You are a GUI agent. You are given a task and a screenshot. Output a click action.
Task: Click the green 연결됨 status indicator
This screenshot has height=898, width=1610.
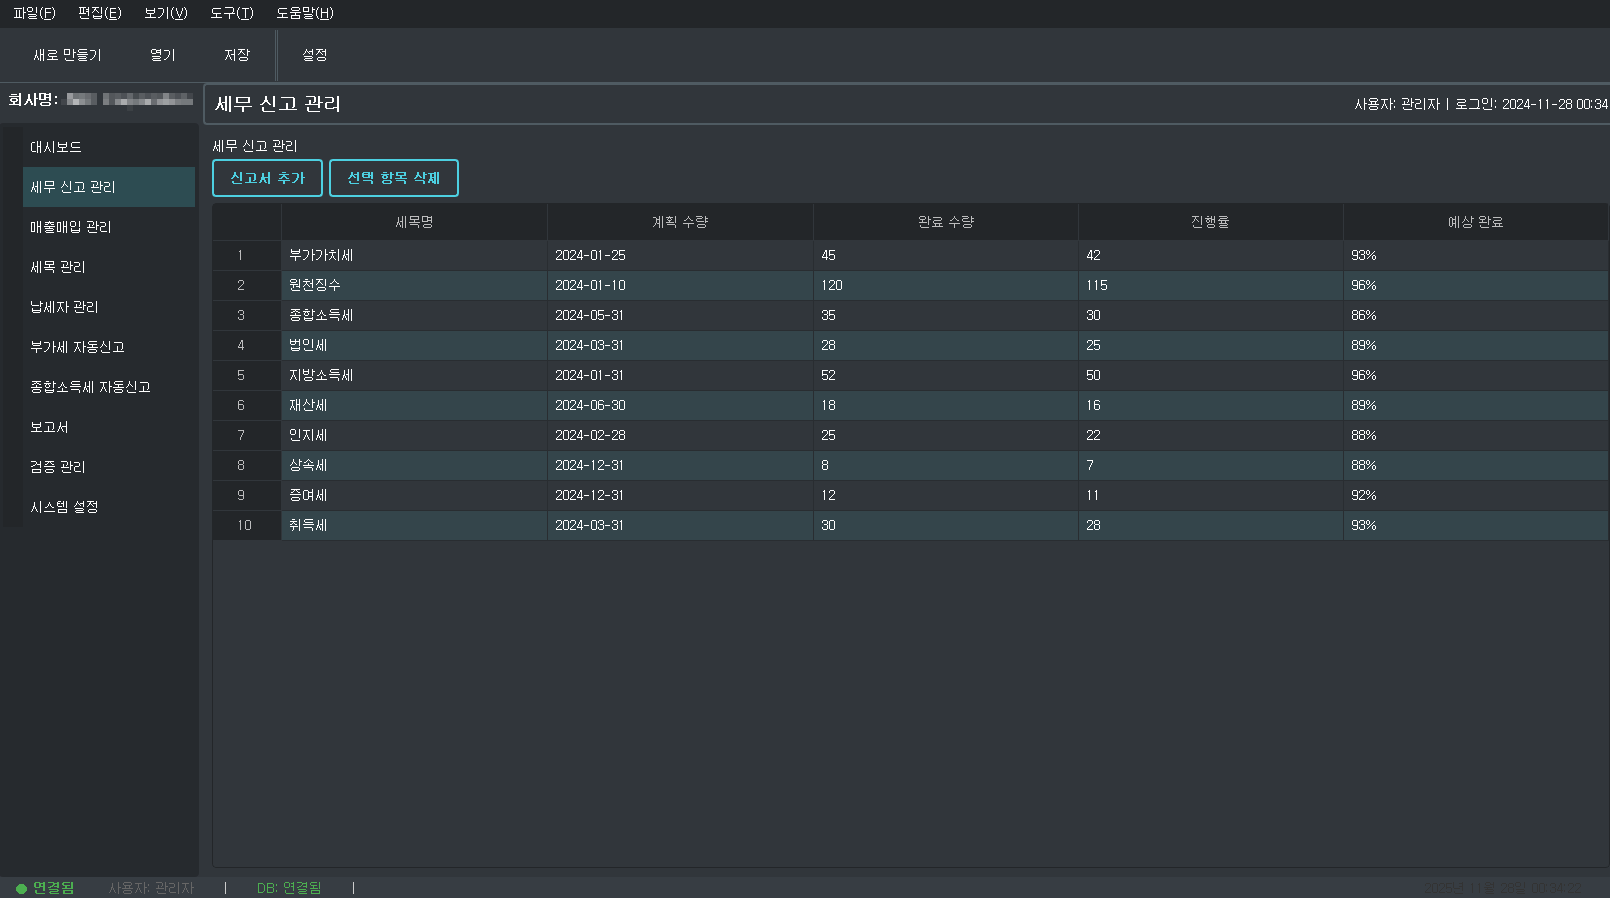coord(45,888)
